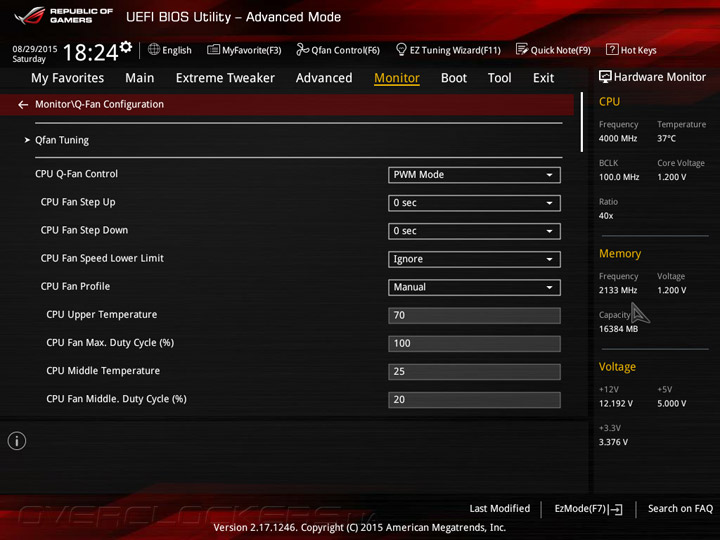Click the Hardware Monitor screen icon
Viewport: 720px width, 540px height.
(x=605, y=77)
